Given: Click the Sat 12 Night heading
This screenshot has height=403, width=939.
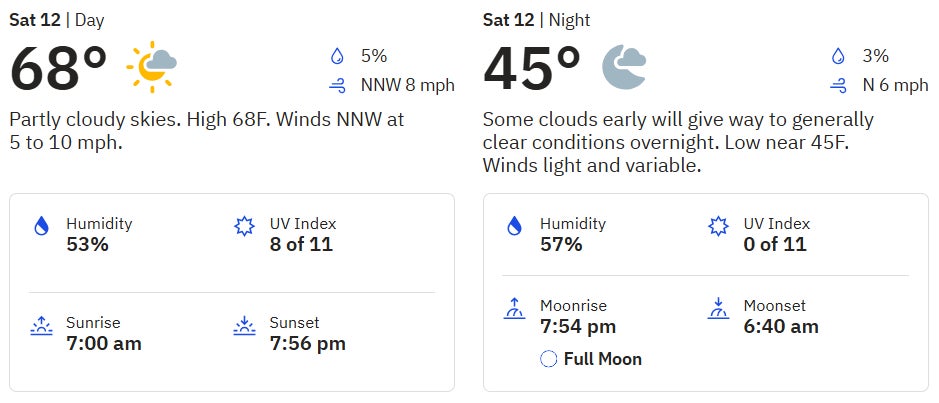Looking at the screenshot, I should (534, 20).
